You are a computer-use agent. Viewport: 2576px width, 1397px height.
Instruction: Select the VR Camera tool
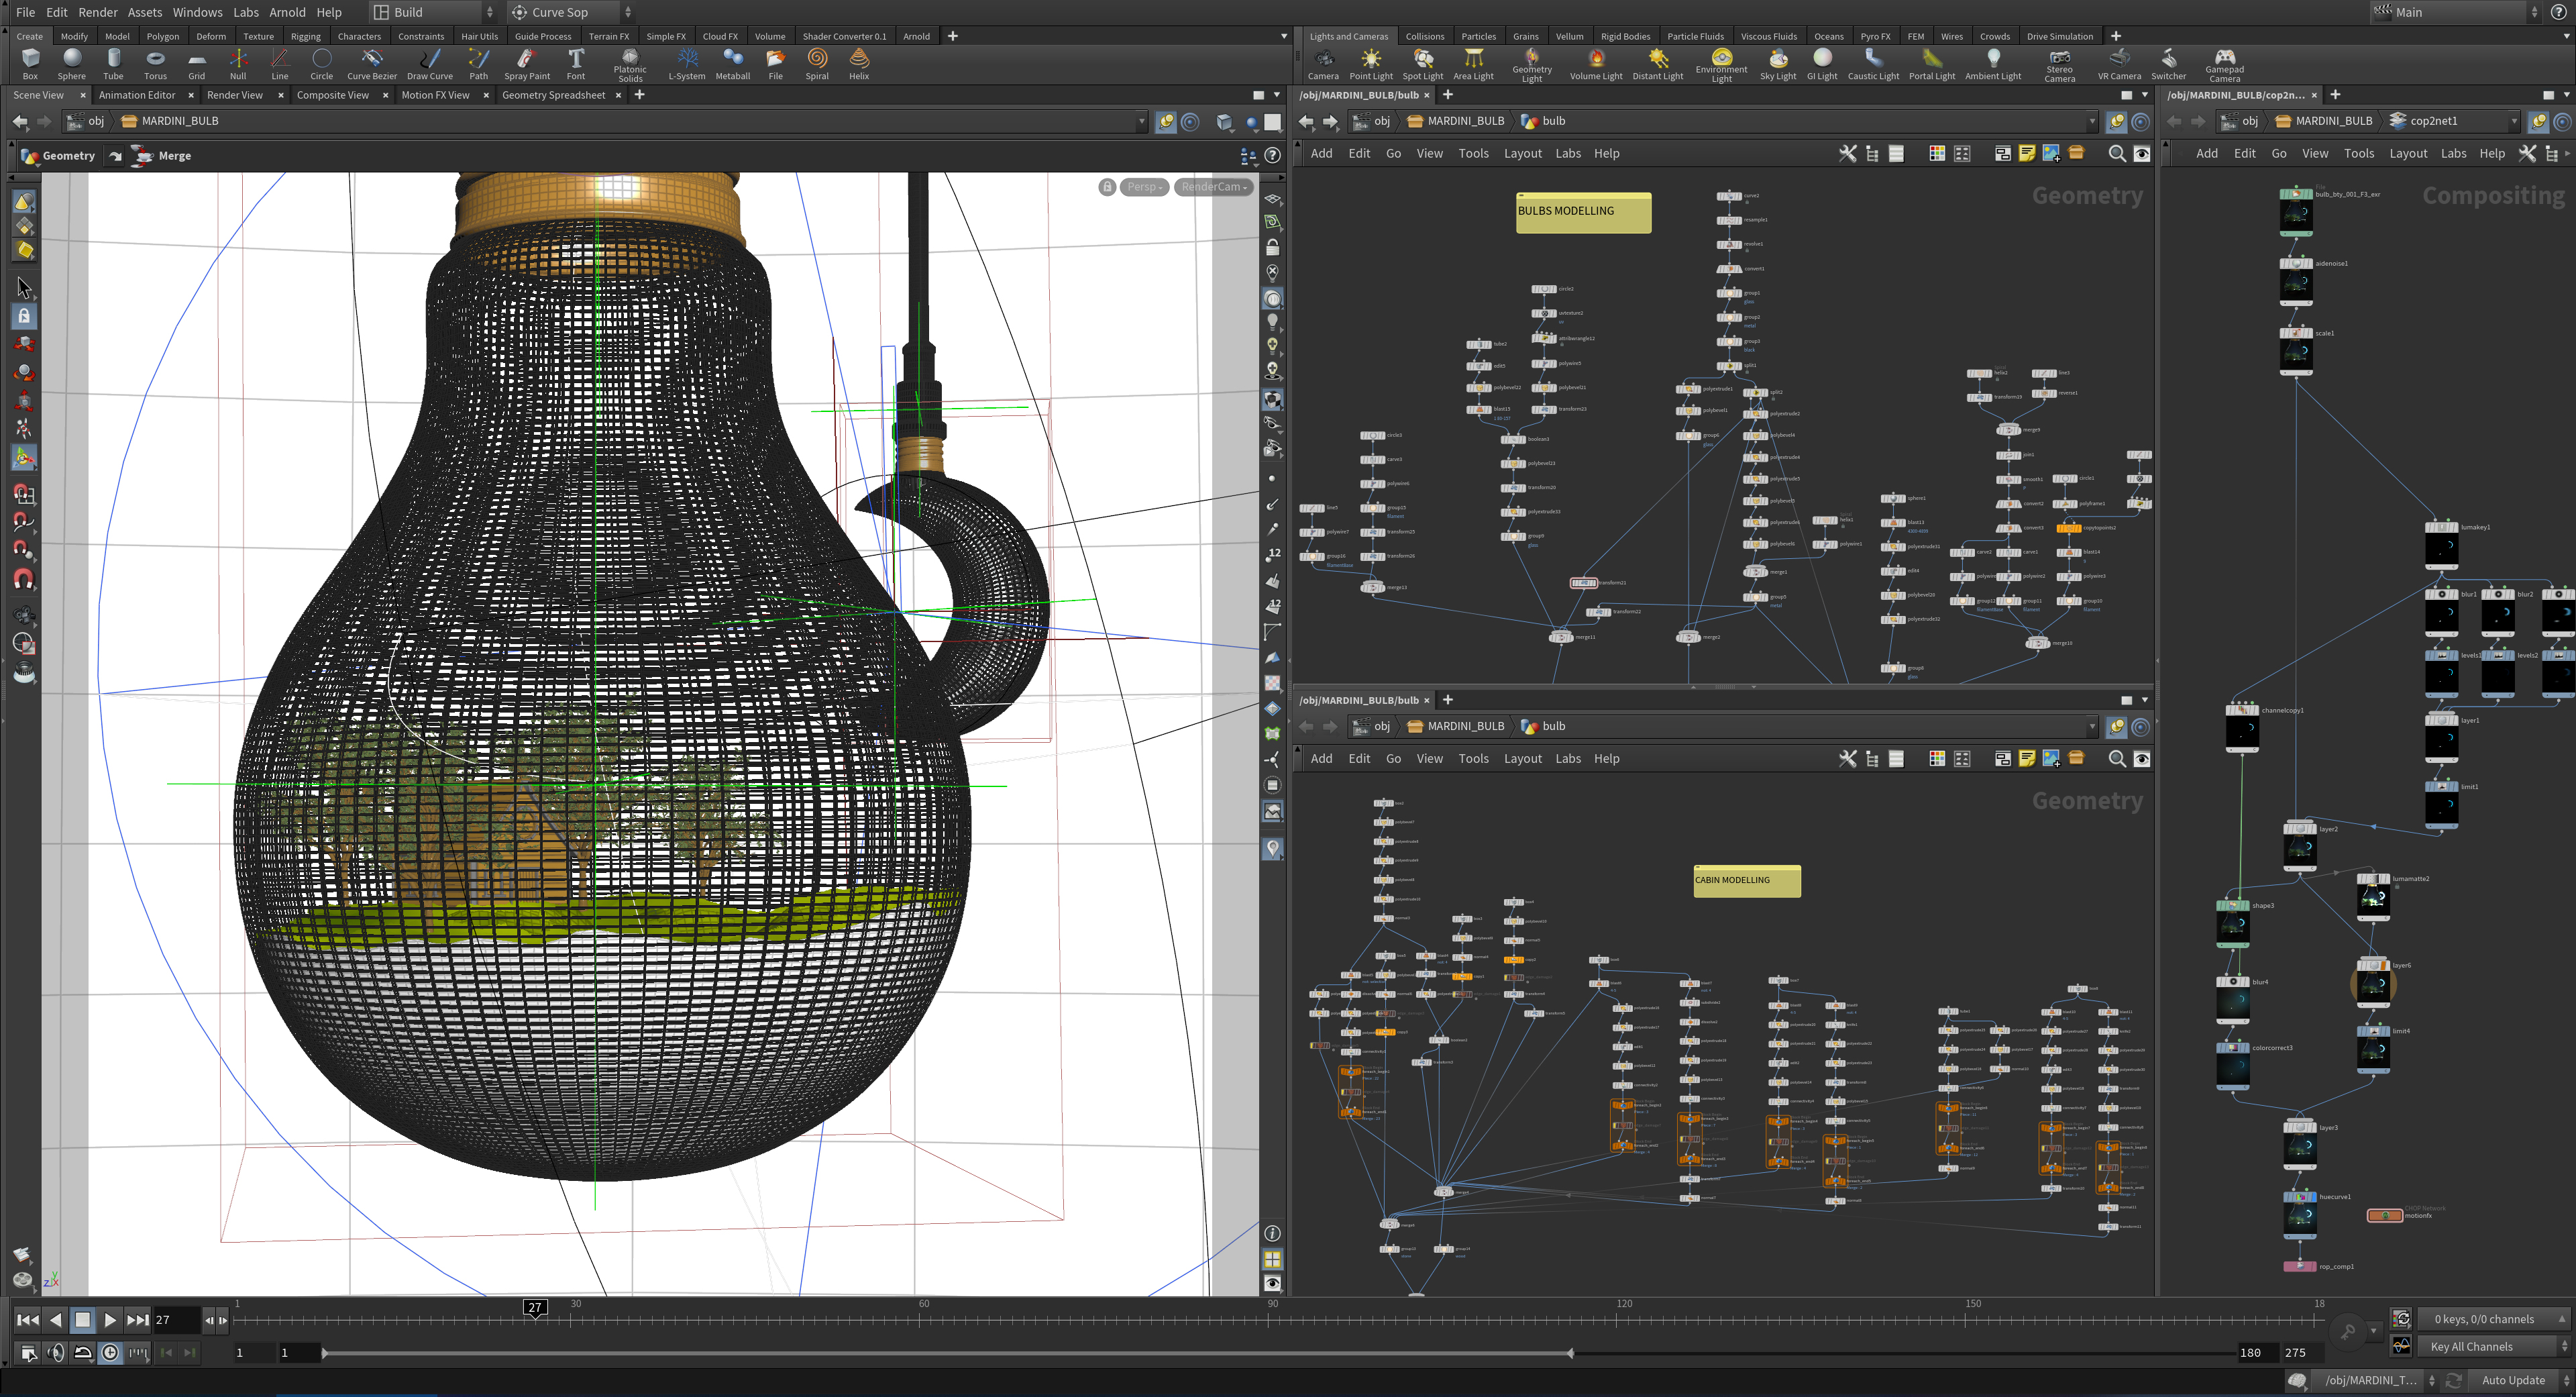pyautogui.click(x=2119, y=64)
